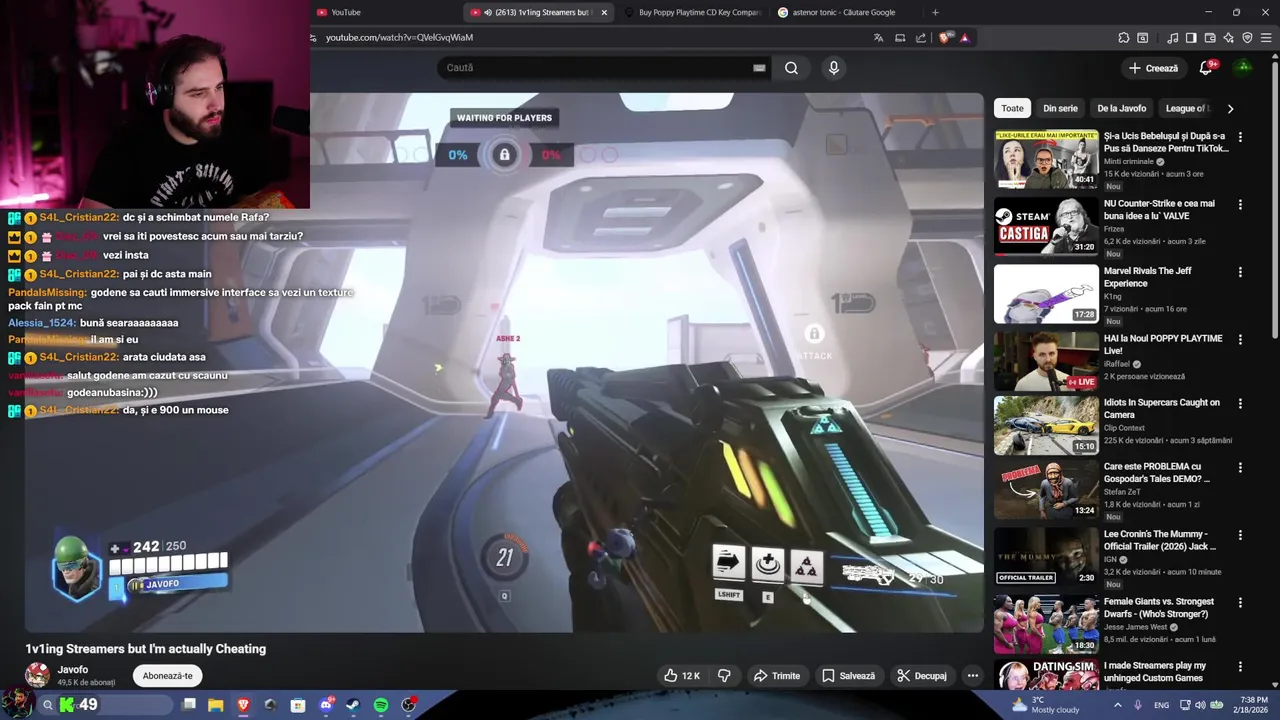Open the Minti criminale video thumbnail
This screenshot has height=720, width=1280.
tap(1046, 159)
